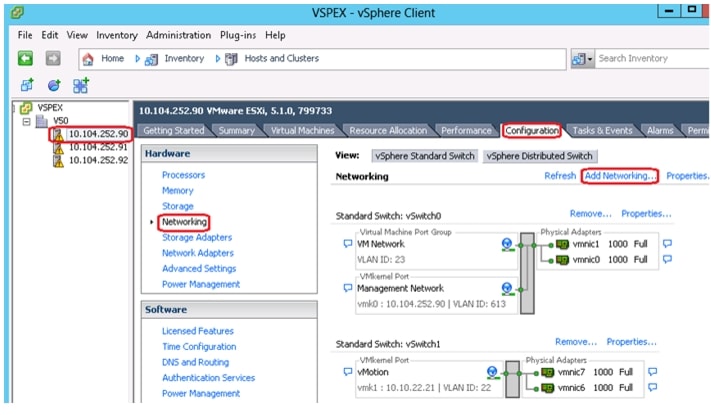Select vSphere Standard Switch view
The width and height of the screenshot is (711, 415).
click(424, 156)
